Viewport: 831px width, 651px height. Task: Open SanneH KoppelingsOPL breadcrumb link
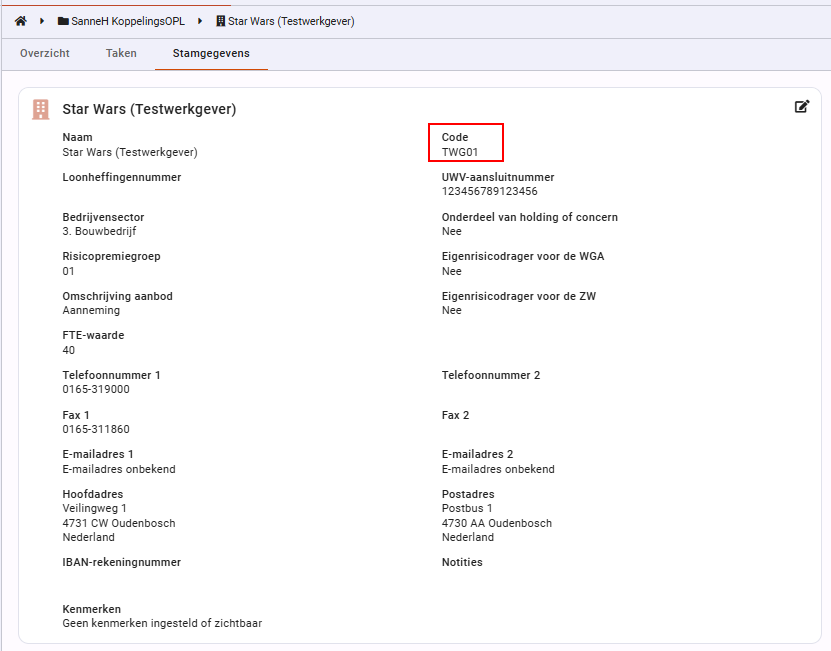click(x=128, y=21)
